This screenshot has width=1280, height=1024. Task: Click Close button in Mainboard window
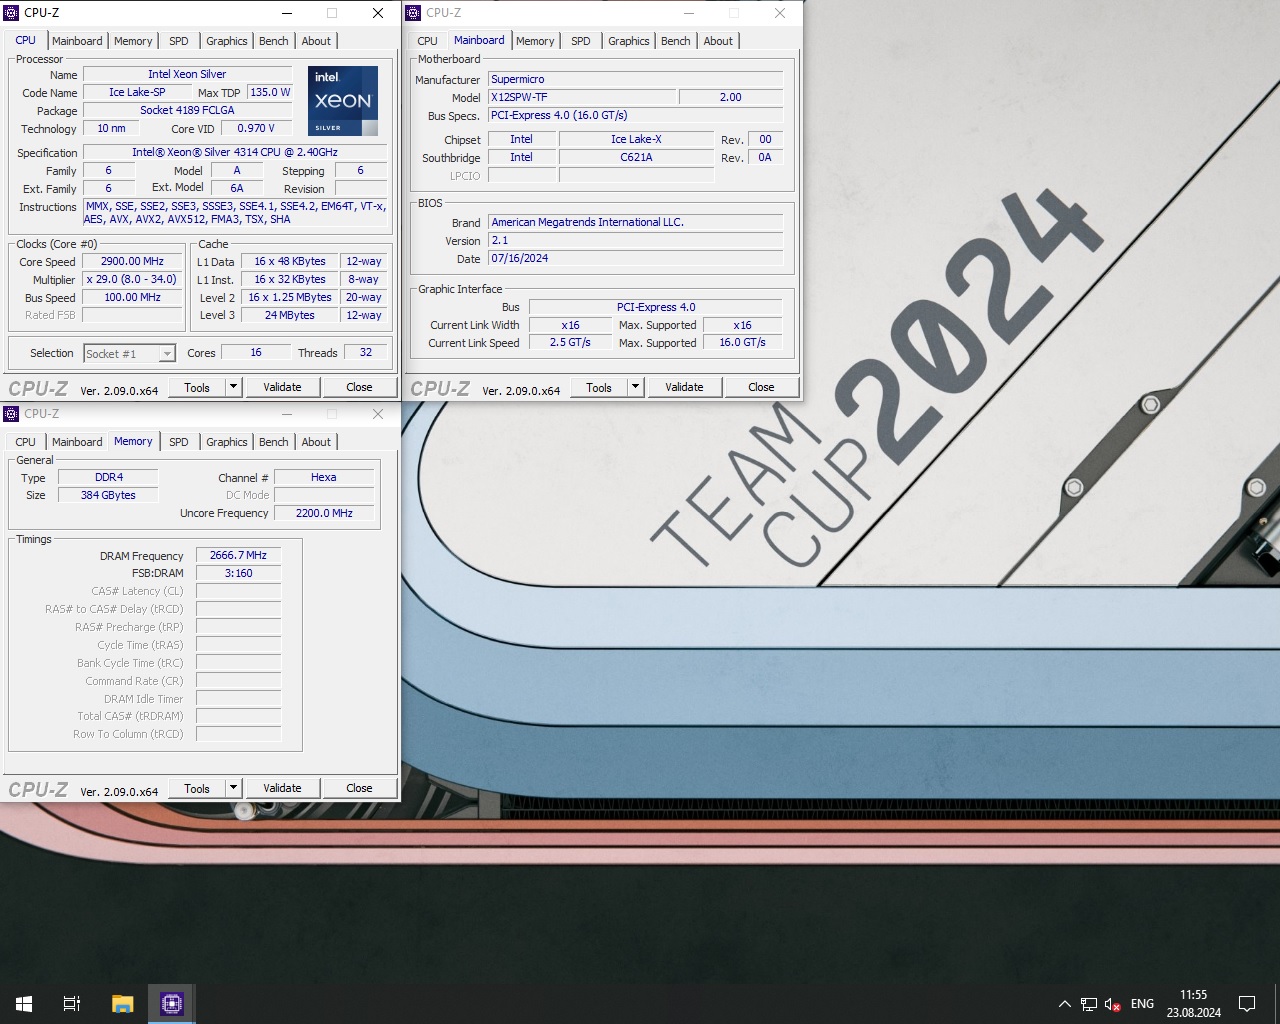tap(761, 387)
